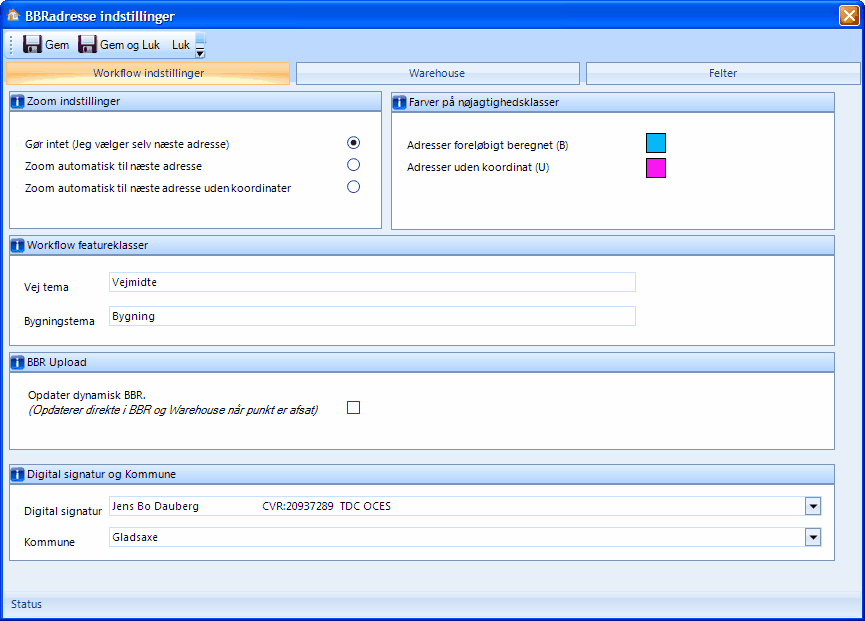Click Luk in the toolbar
Image resolution: width=865 pixels, height=621 pixels.
pyautogui.click(x=180, y=45)
